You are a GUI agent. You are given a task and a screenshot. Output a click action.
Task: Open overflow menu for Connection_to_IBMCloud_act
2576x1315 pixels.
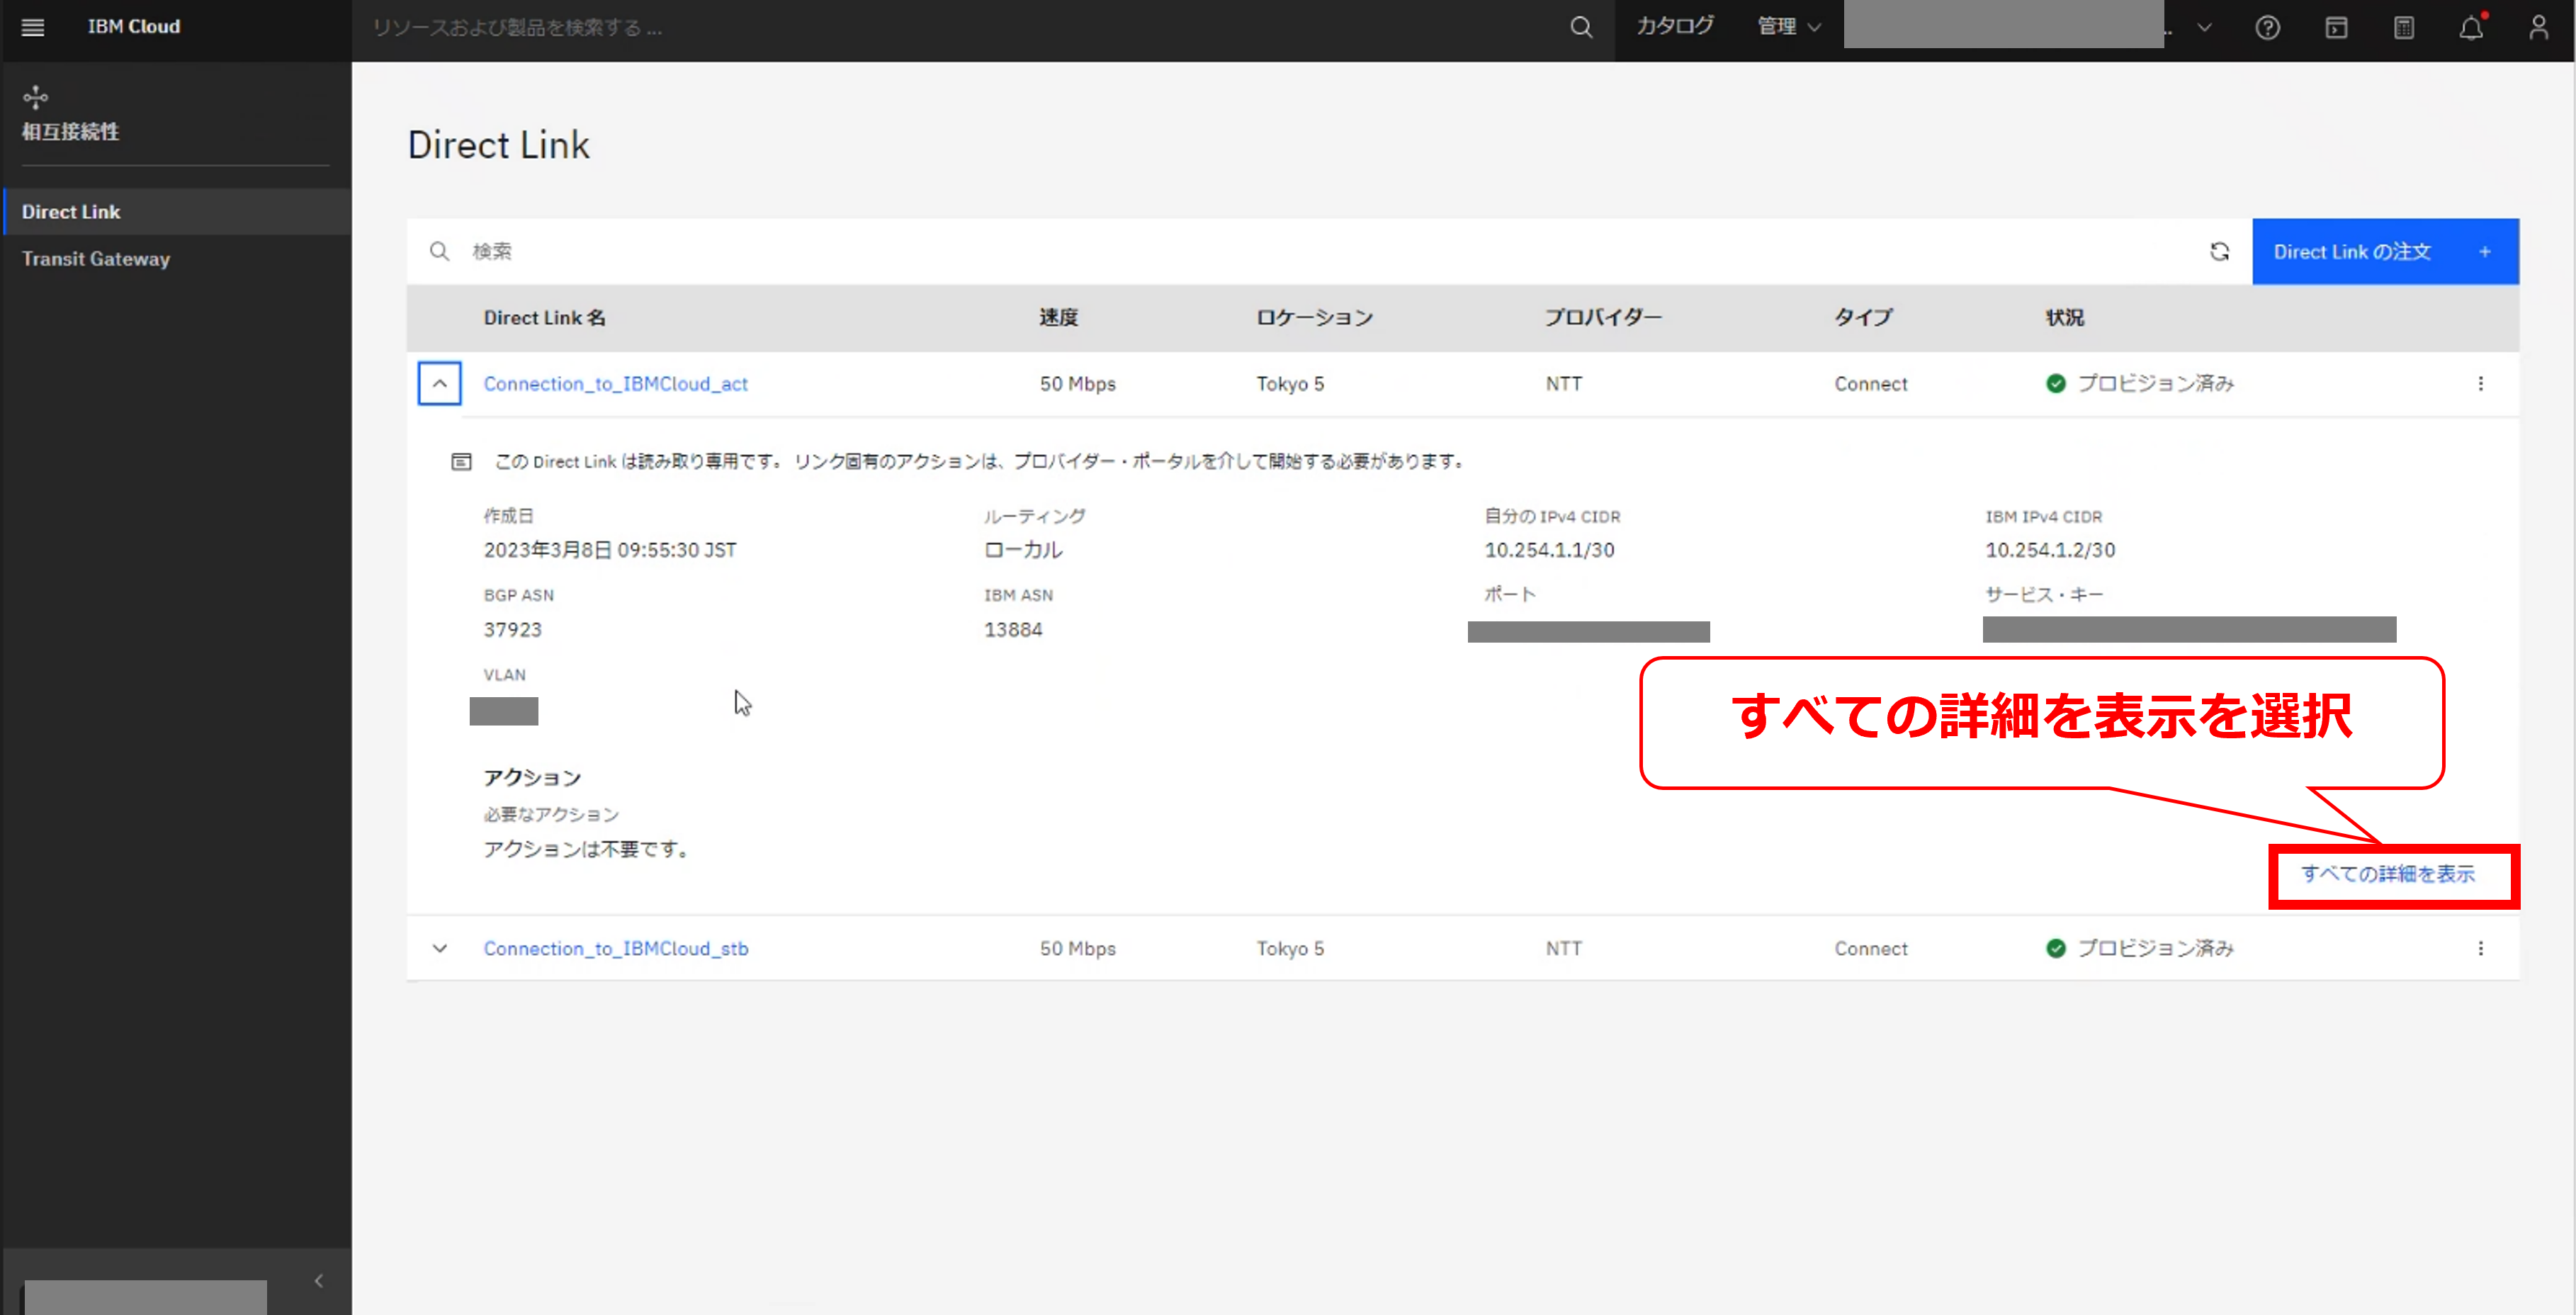click(x=2480, y=383)
